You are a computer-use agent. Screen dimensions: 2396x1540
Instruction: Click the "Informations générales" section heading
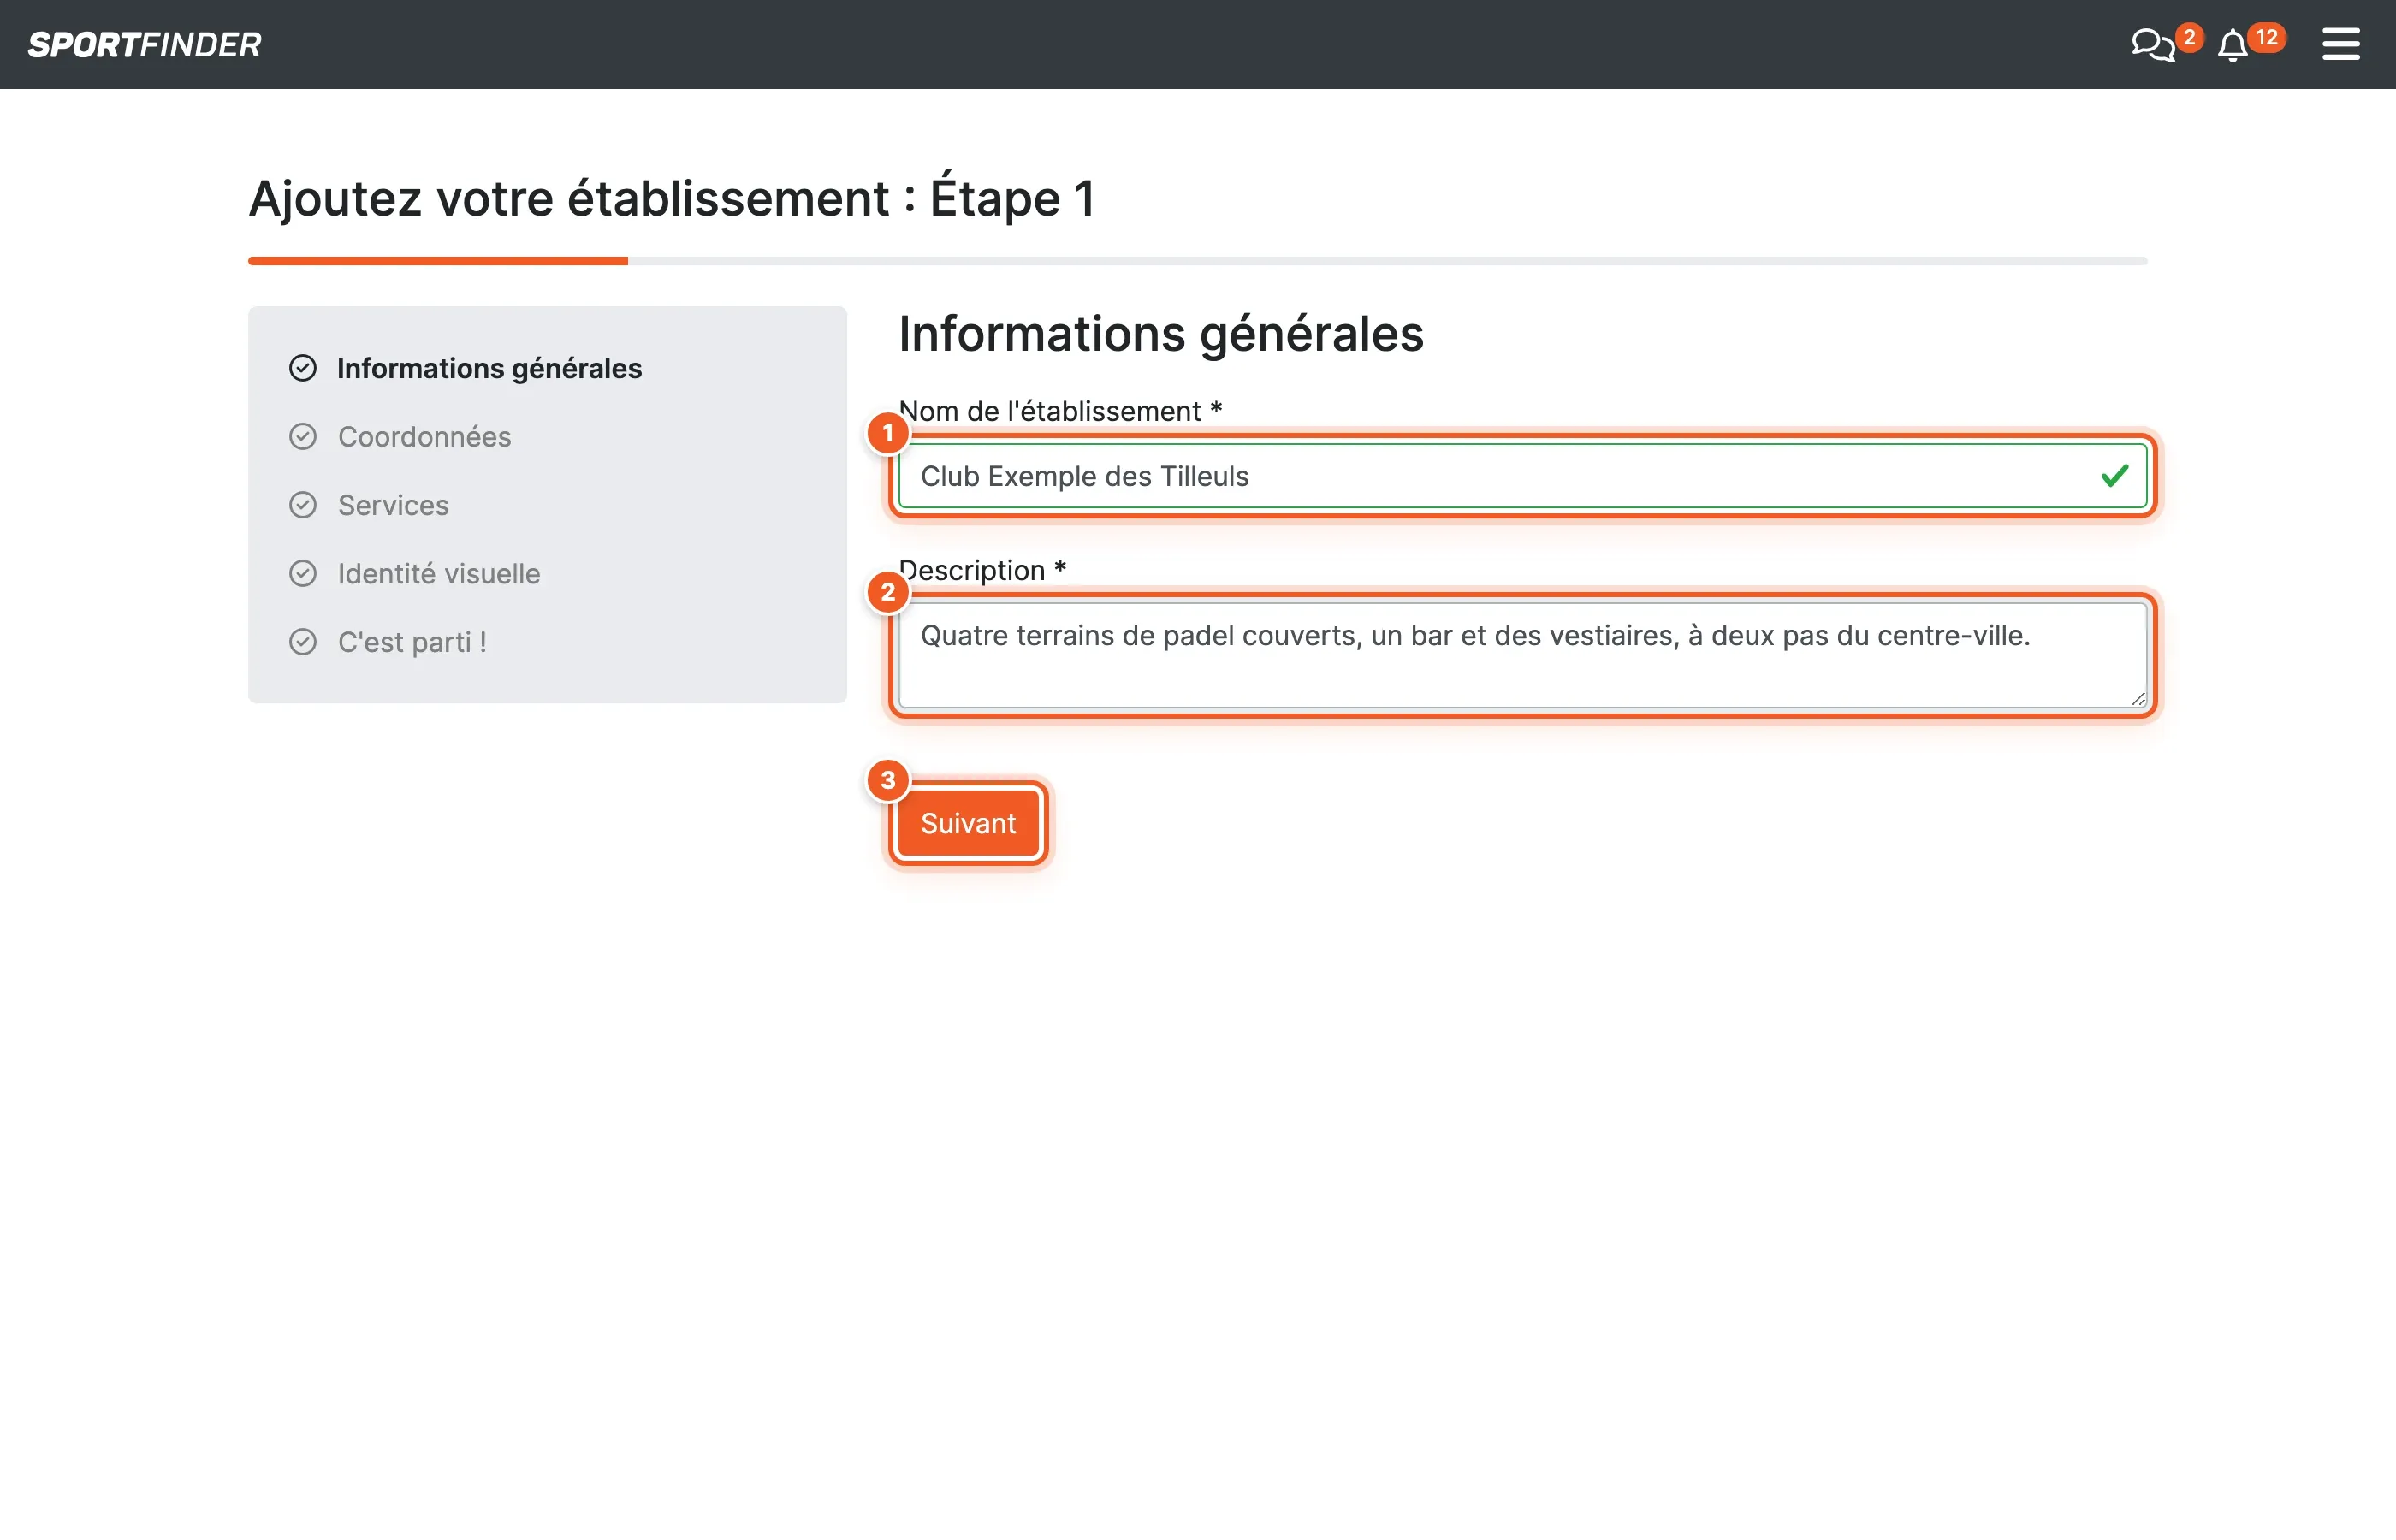coord(1161,334)
